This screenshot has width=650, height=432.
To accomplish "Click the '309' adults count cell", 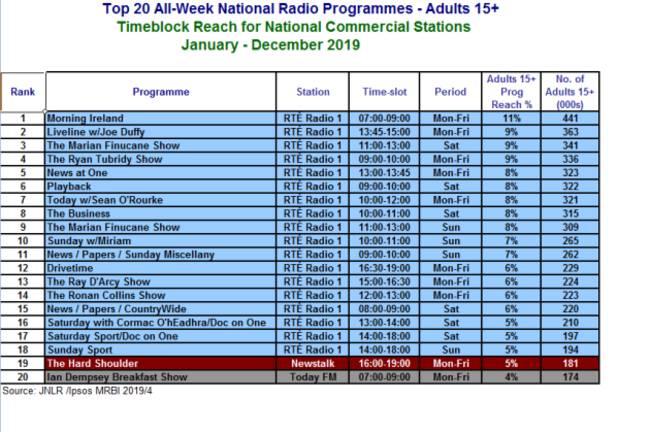I will pyautogui.click(x=570, y=227).
